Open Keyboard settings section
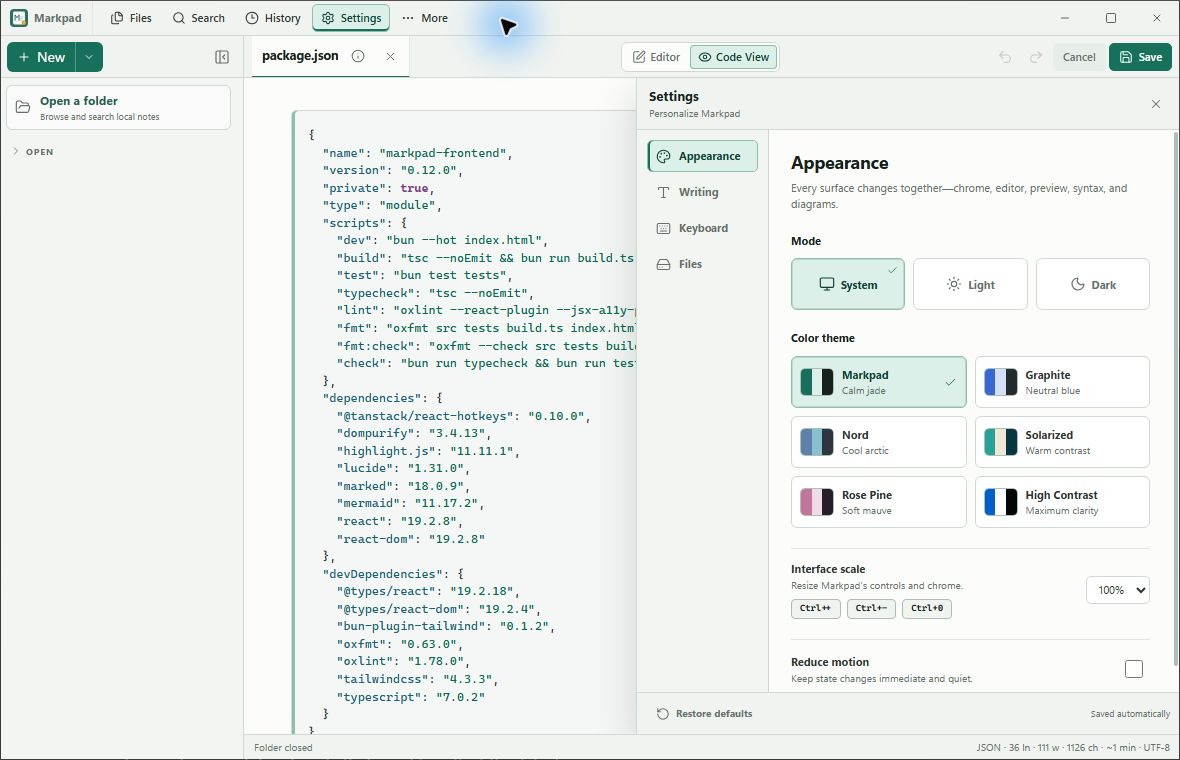 (x=703, y=228)
